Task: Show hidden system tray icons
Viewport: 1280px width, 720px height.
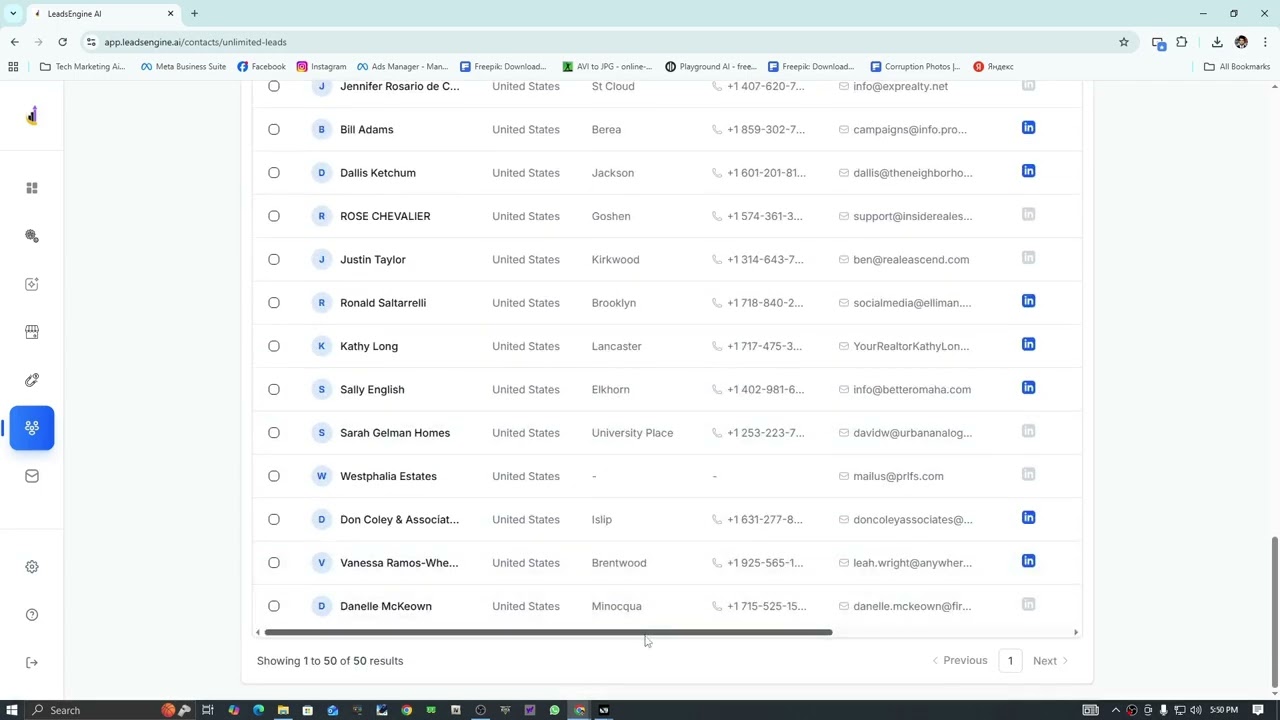Action: [1116, 710]
